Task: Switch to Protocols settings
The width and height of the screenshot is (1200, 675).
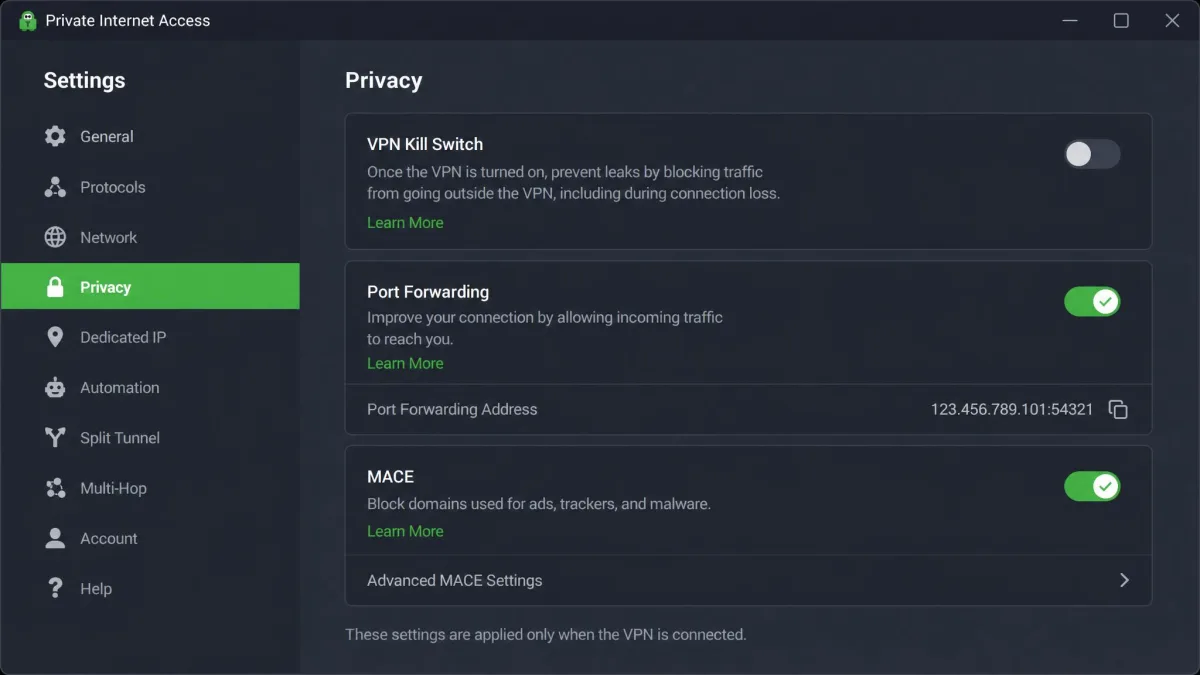Action: click(150, 187)
